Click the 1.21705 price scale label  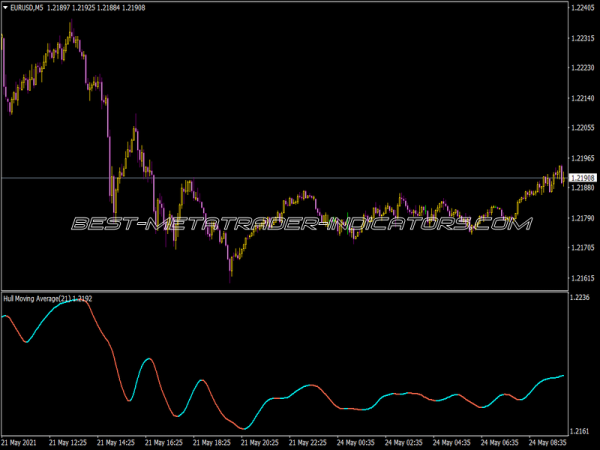pyautogui.click(x=582, y=247)
